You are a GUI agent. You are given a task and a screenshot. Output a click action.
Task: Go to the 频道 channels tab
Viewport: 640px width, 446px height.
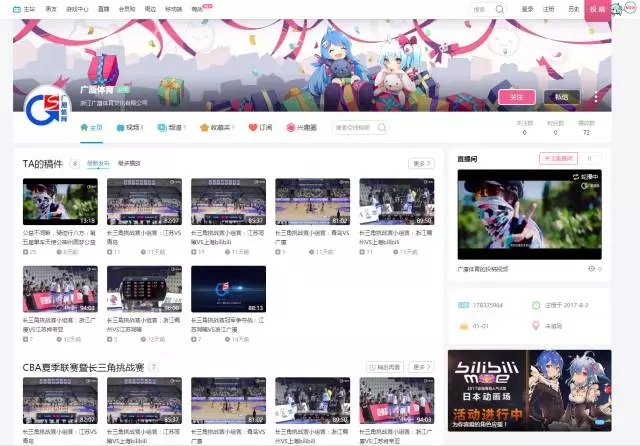pyautogui.click(x=164, y=128)
